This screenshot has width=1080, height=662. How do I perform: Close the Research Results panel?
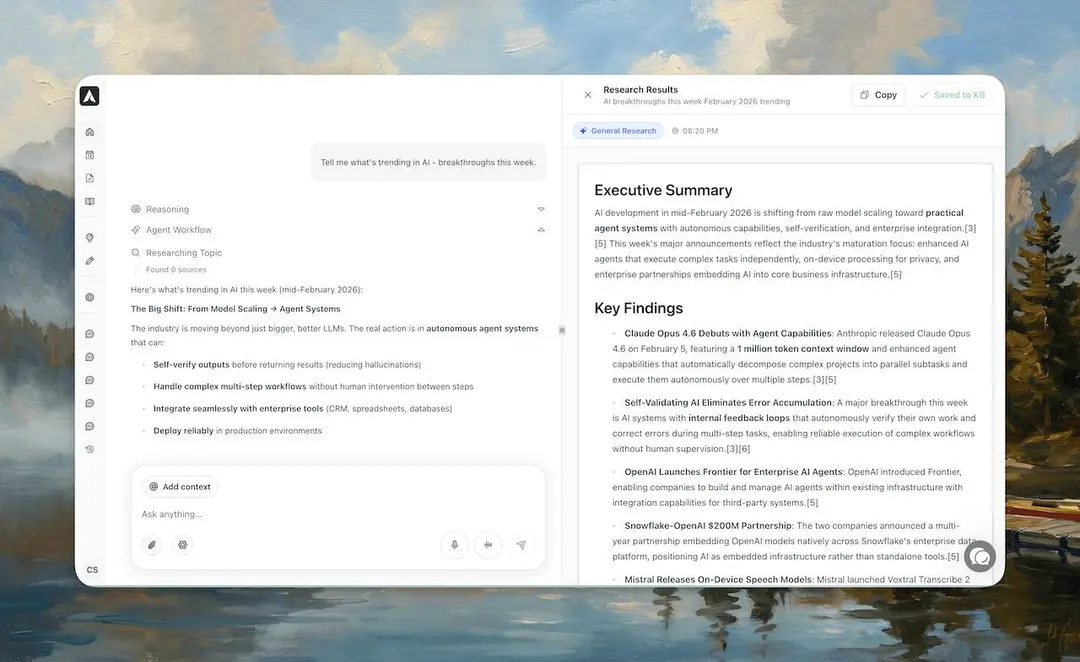point(588,95)
